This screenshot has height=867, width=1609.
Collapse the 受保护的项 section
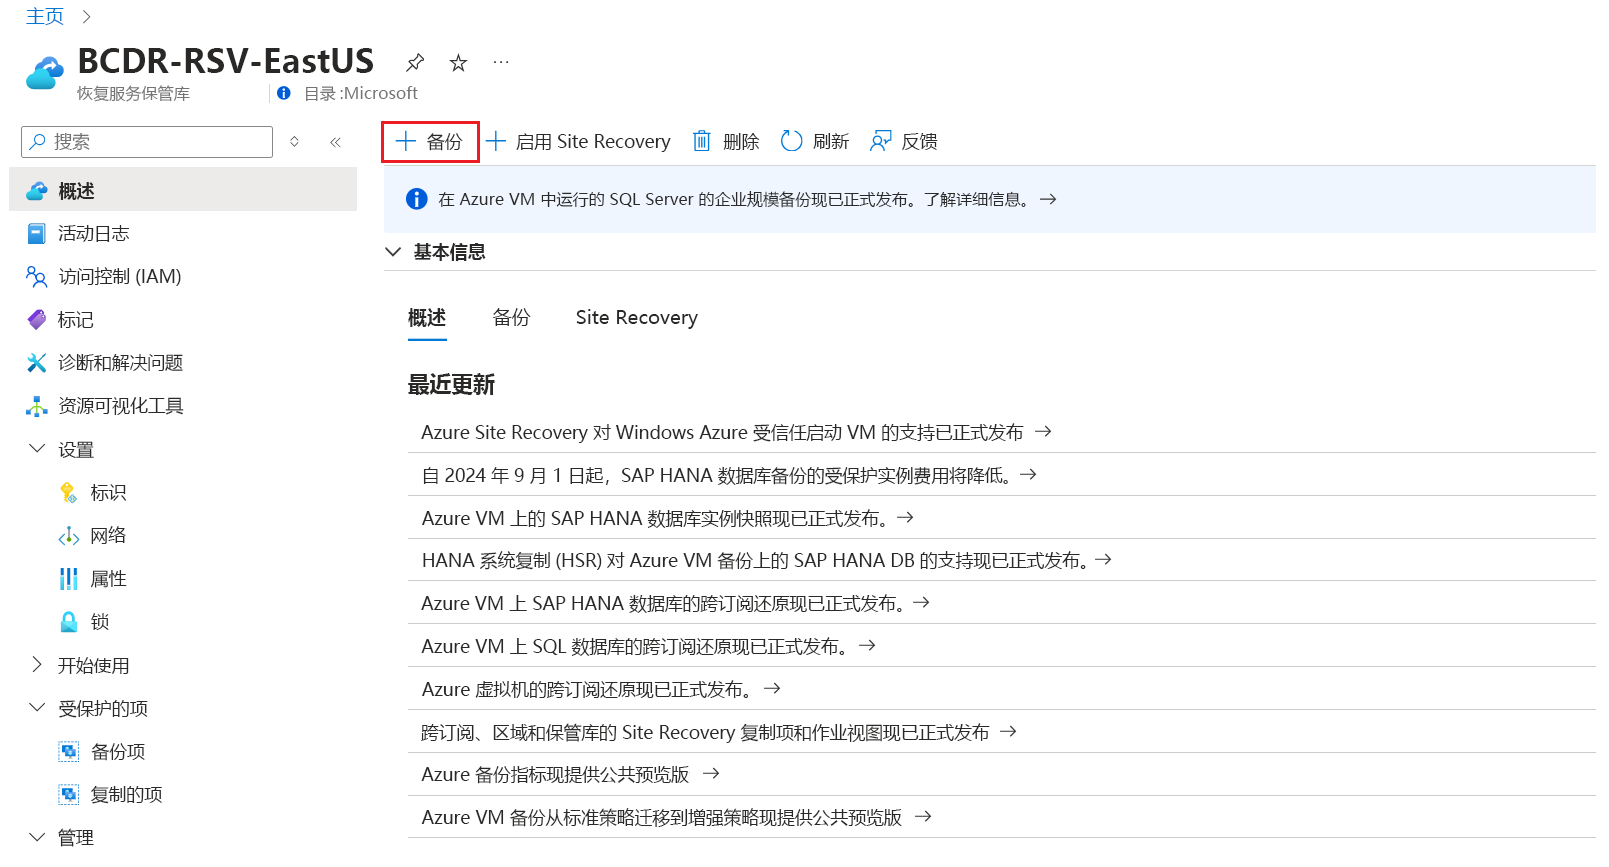pyautogui.click(x=37, y=708)
